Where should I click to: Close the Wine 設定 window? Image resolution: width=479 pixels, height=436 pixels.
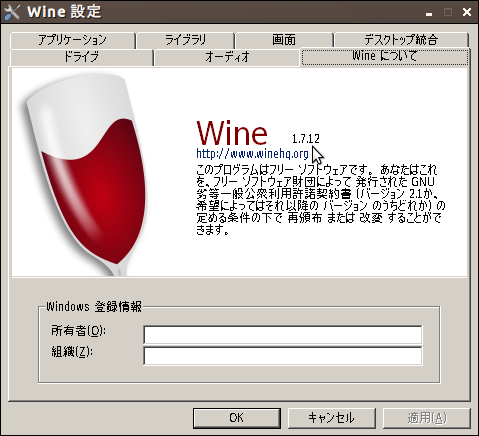click(467, 12)
